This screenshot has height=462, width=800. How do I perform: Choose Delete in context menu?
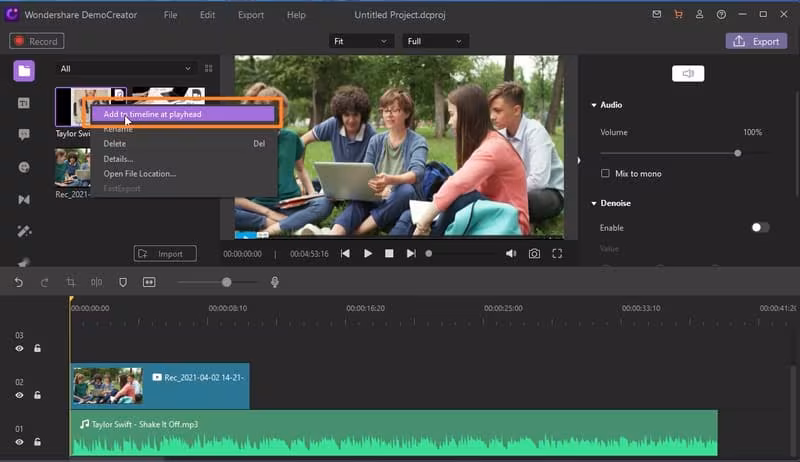point(184,144)
